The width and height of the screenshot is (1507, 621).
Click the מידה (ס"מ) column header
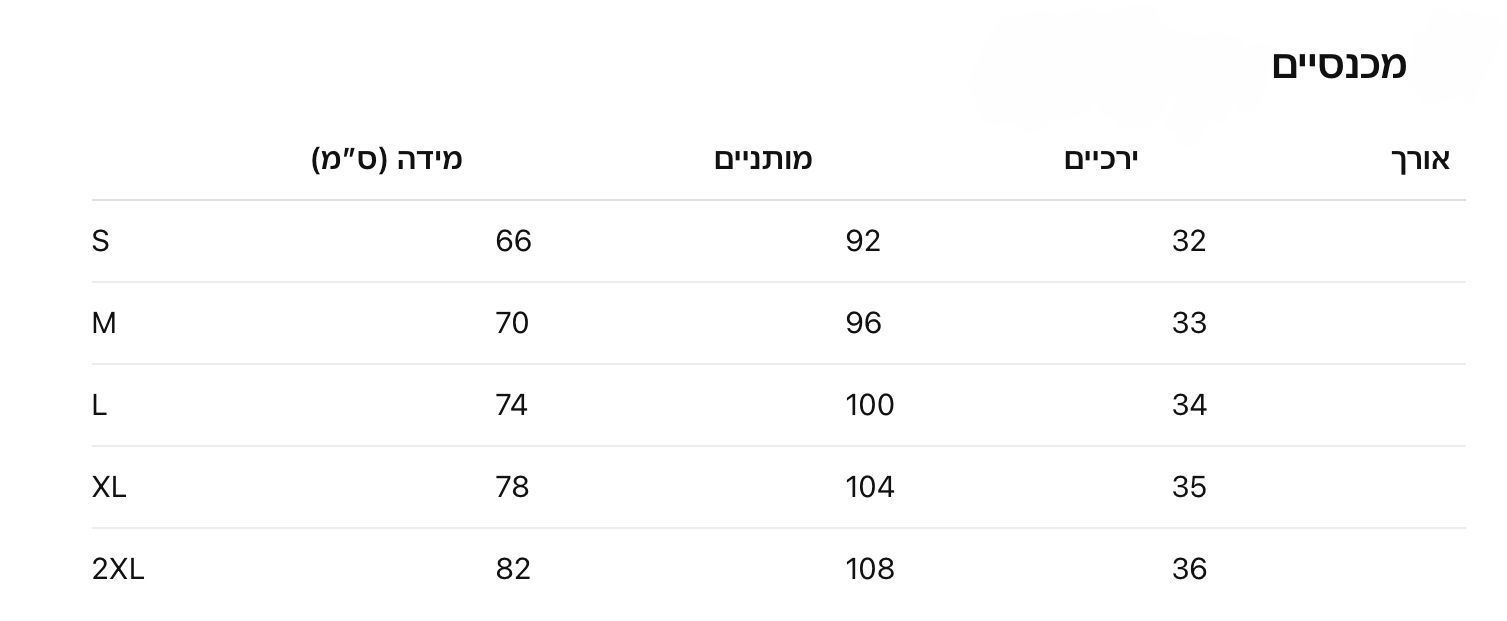[387, 159]
